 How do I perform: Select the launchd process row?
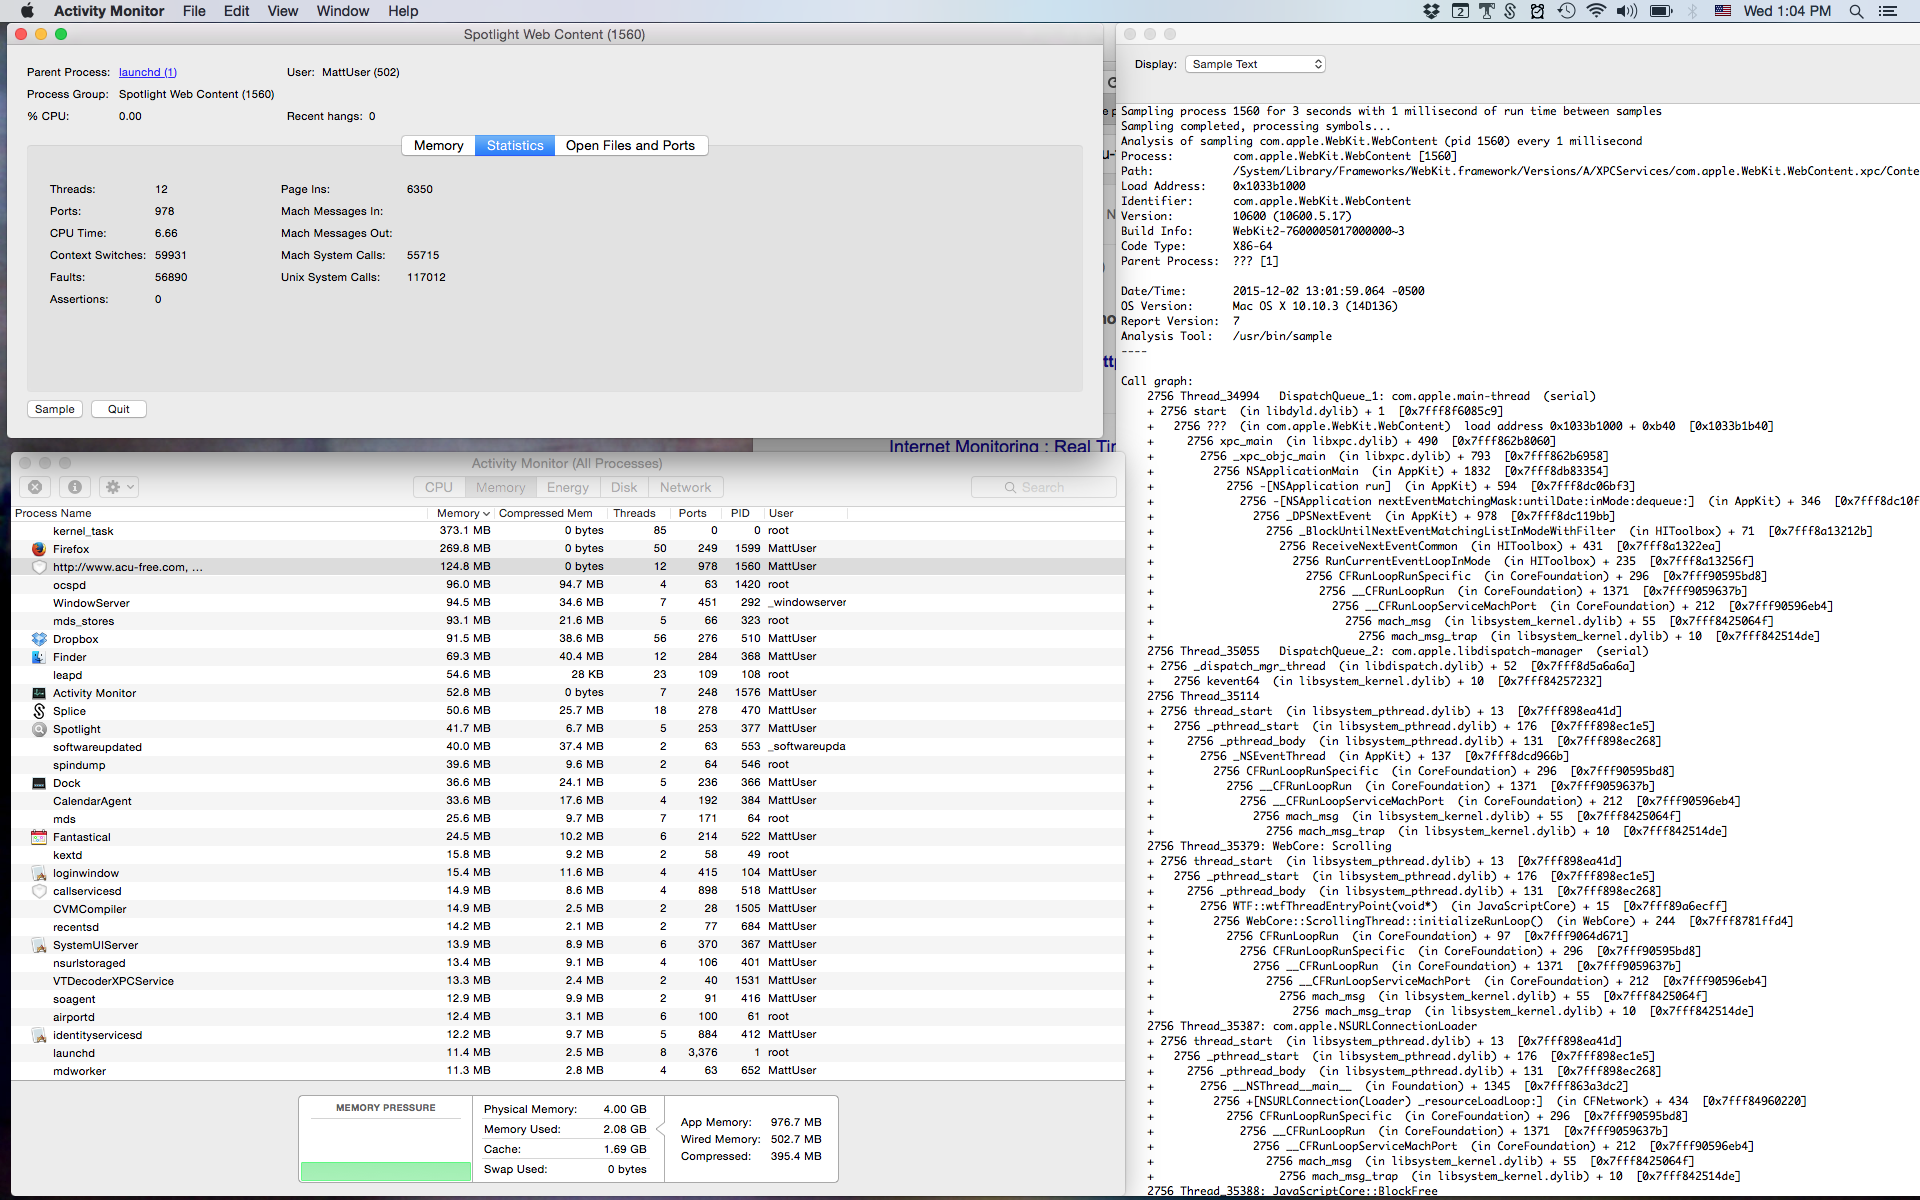[568, 1053]
